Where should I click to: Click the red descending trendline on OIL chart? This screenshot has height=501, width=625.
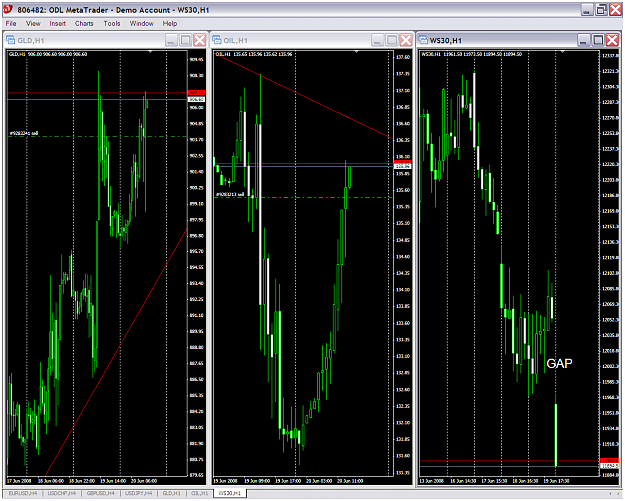(x=305, y=97)
